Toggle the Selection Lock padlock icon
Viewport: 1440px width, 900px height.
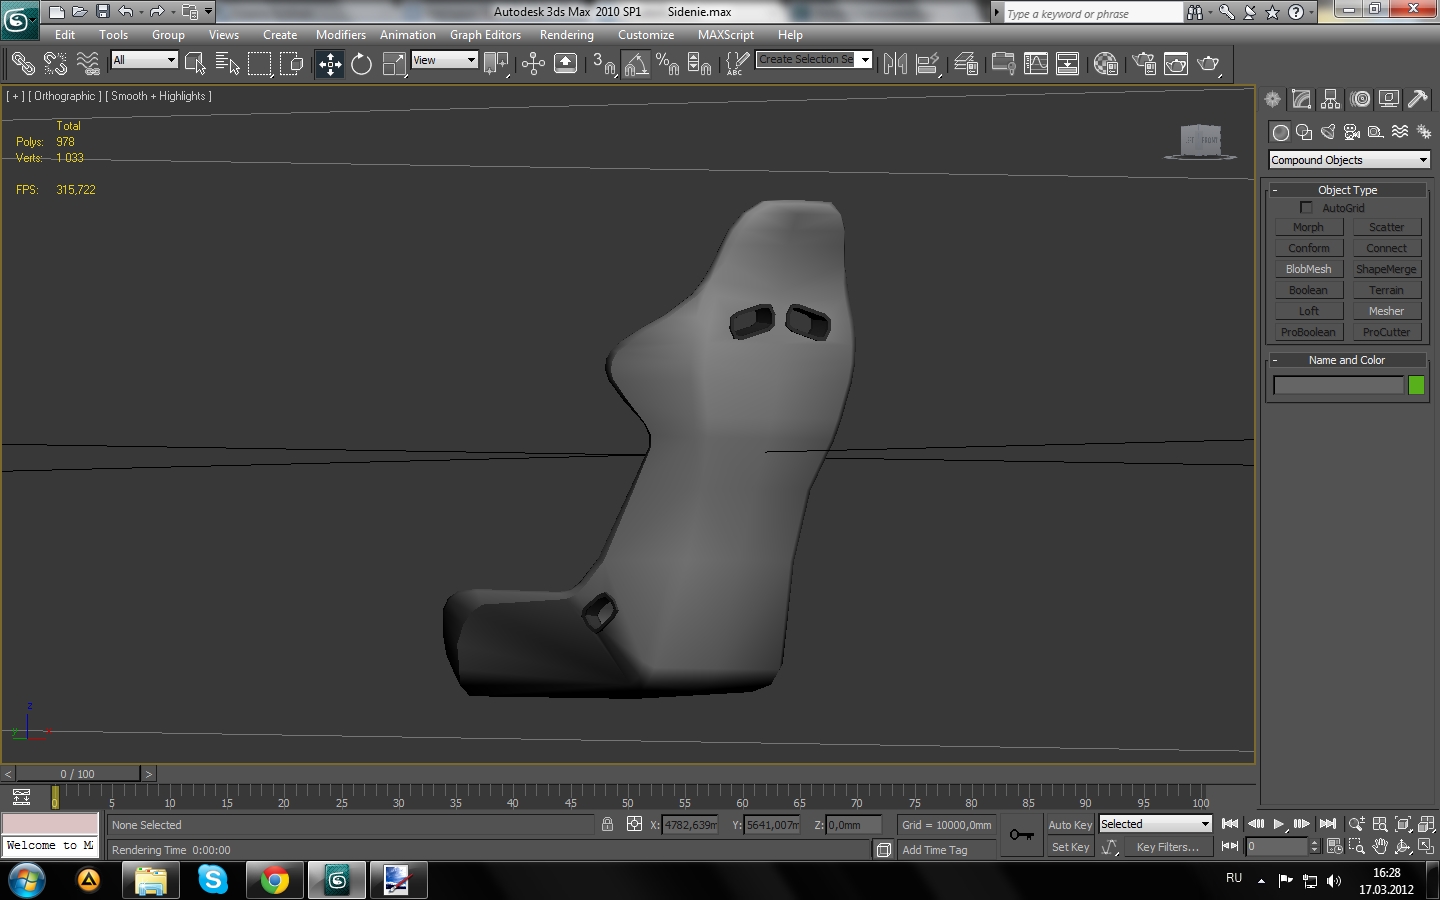(607, 825)
